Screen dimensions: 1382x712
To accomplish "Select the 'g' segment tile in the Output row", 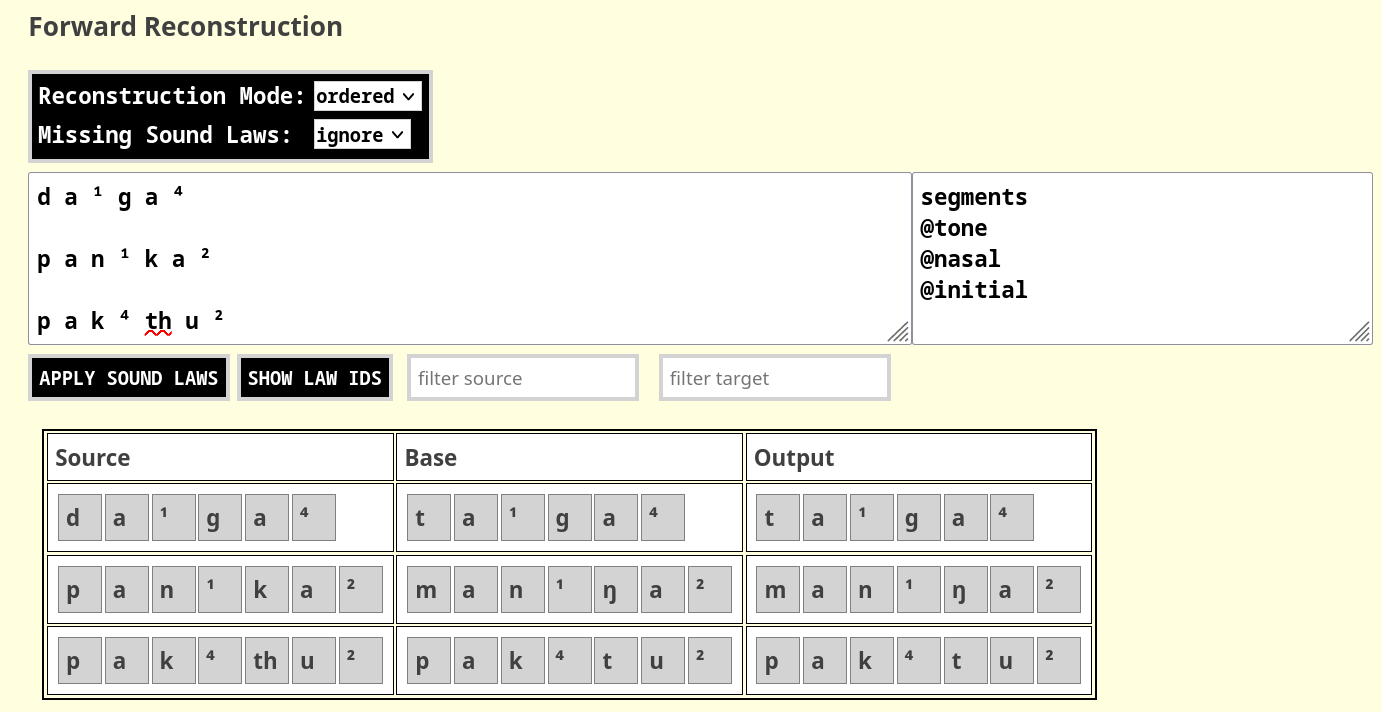I will click(x=918, y=517).
